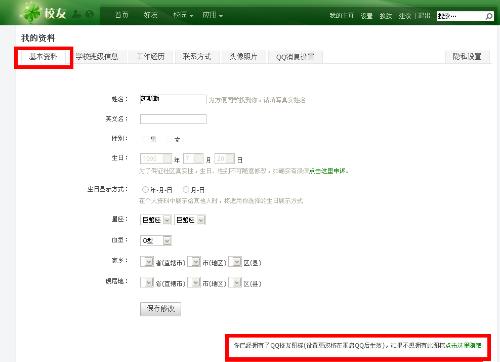Screen dimensions: 500x362
Task: Switch to the 工作经历 tab
Action: click(x=151, y=57)
